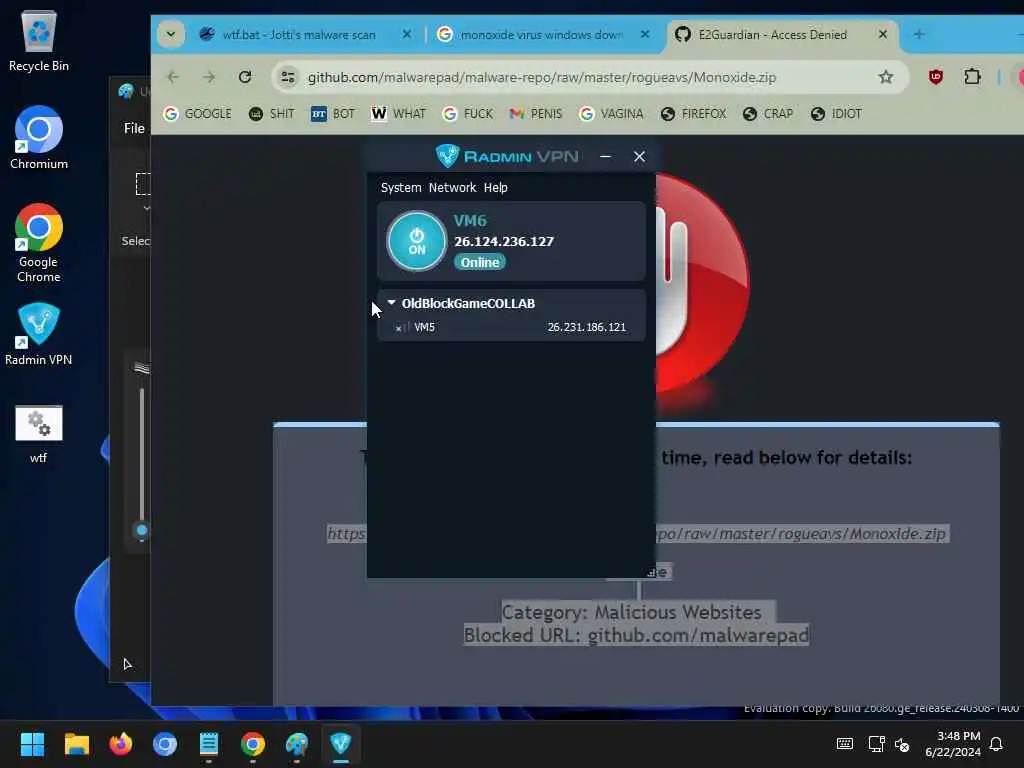Screen dimensions: 1024x768
Task: Open the Help menu in Radmin VPN
Action: [495, 187]
